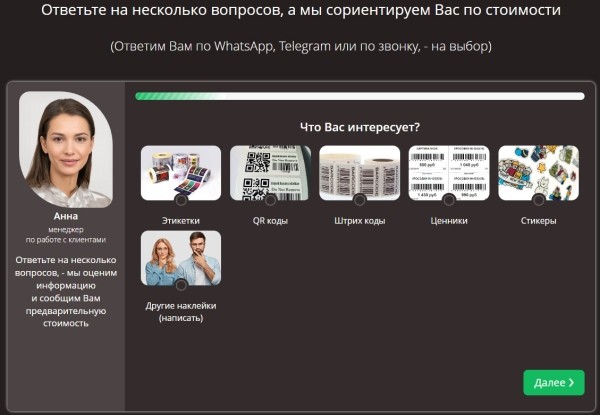Click the arrow chevron on Далее button
This screenshot has width=600, height=415.
[572, 382]
